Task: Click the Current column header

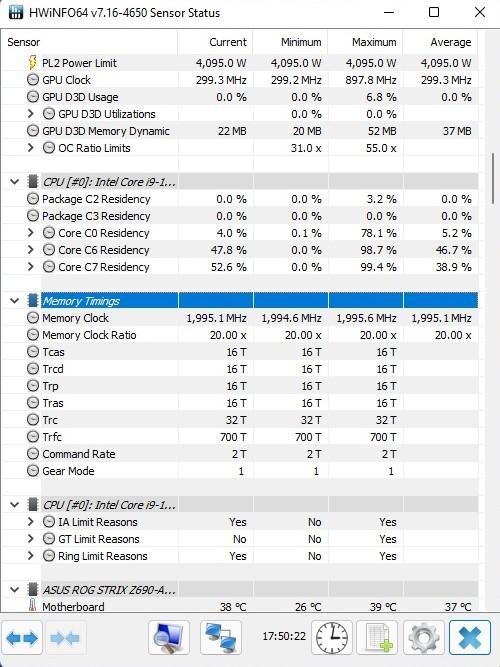Action: click(x=215, y=42)
